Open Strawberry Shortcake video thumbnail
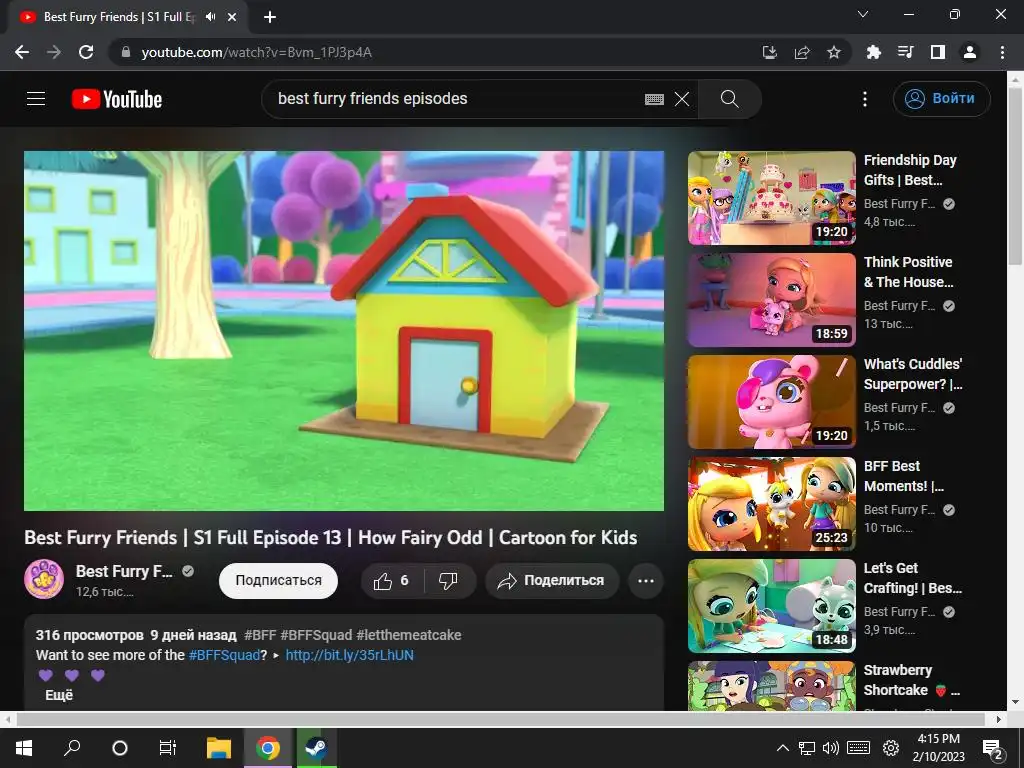 (x=772, y=685)
